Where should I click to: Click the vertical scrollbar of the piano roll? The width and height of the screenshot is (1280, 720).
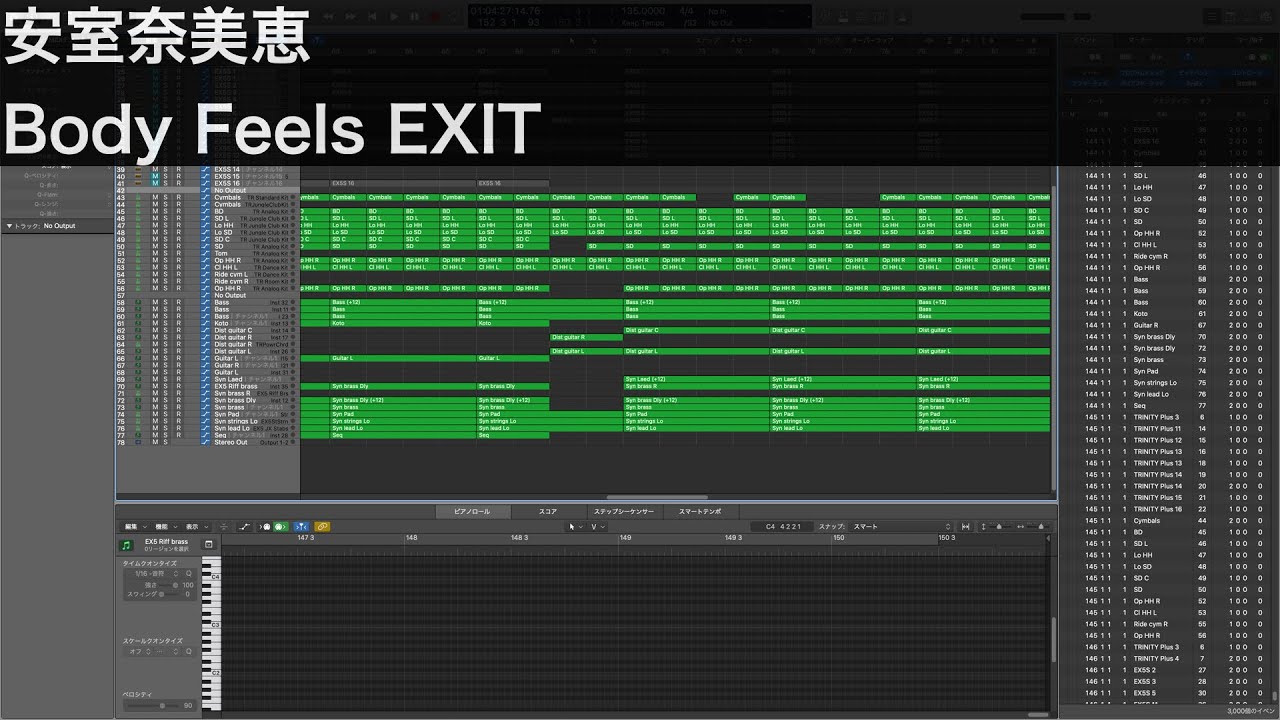tap(1053, 640)
